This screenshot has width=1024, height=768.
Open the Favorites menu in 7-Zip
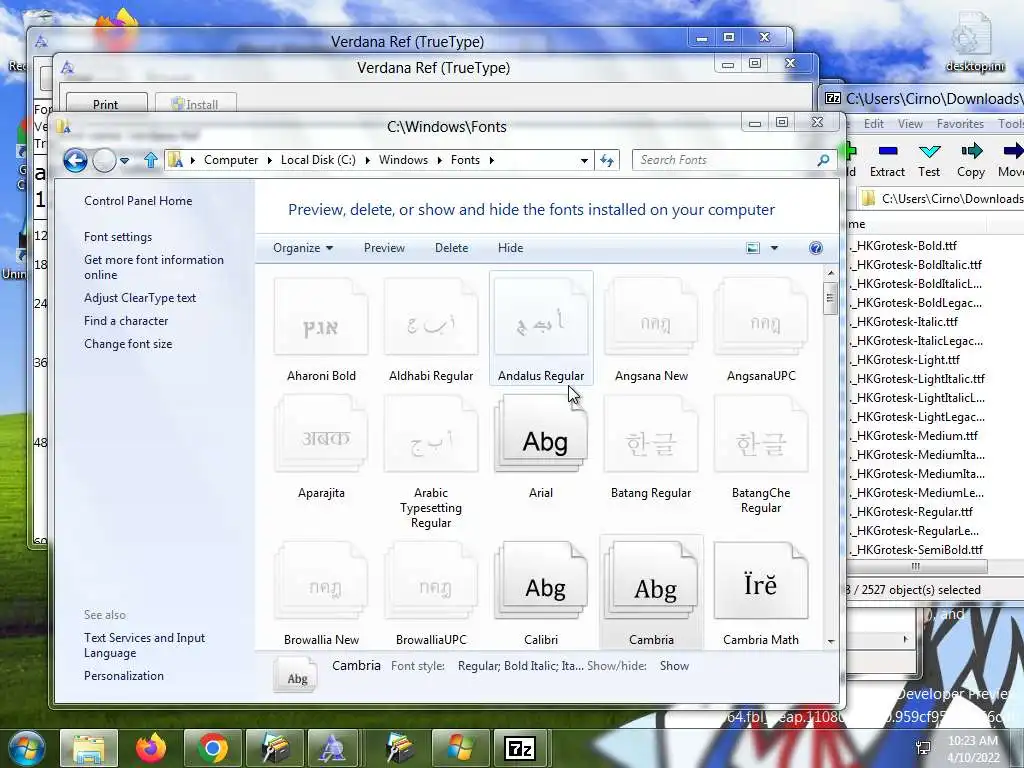[960, 124]
